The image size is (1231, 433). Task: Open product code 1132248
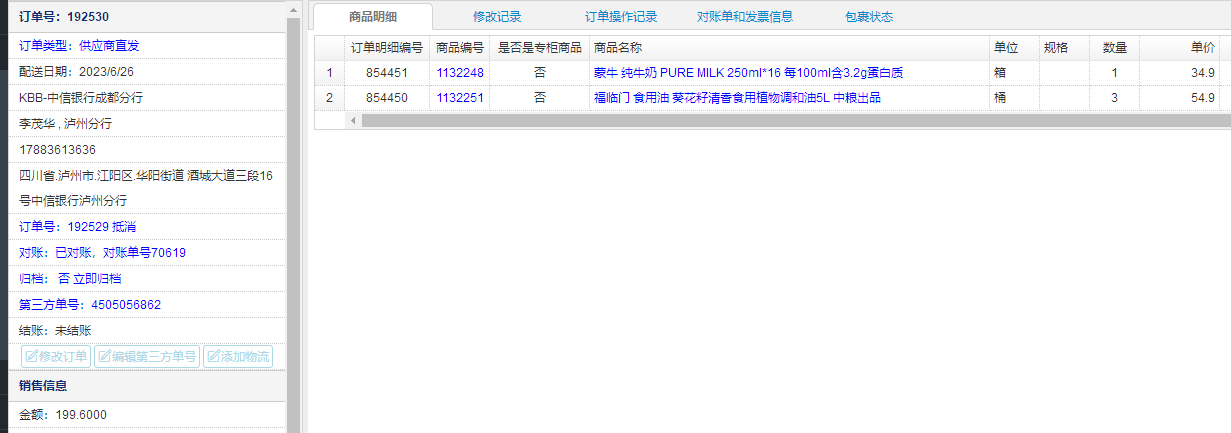click(x=460, y=73)
